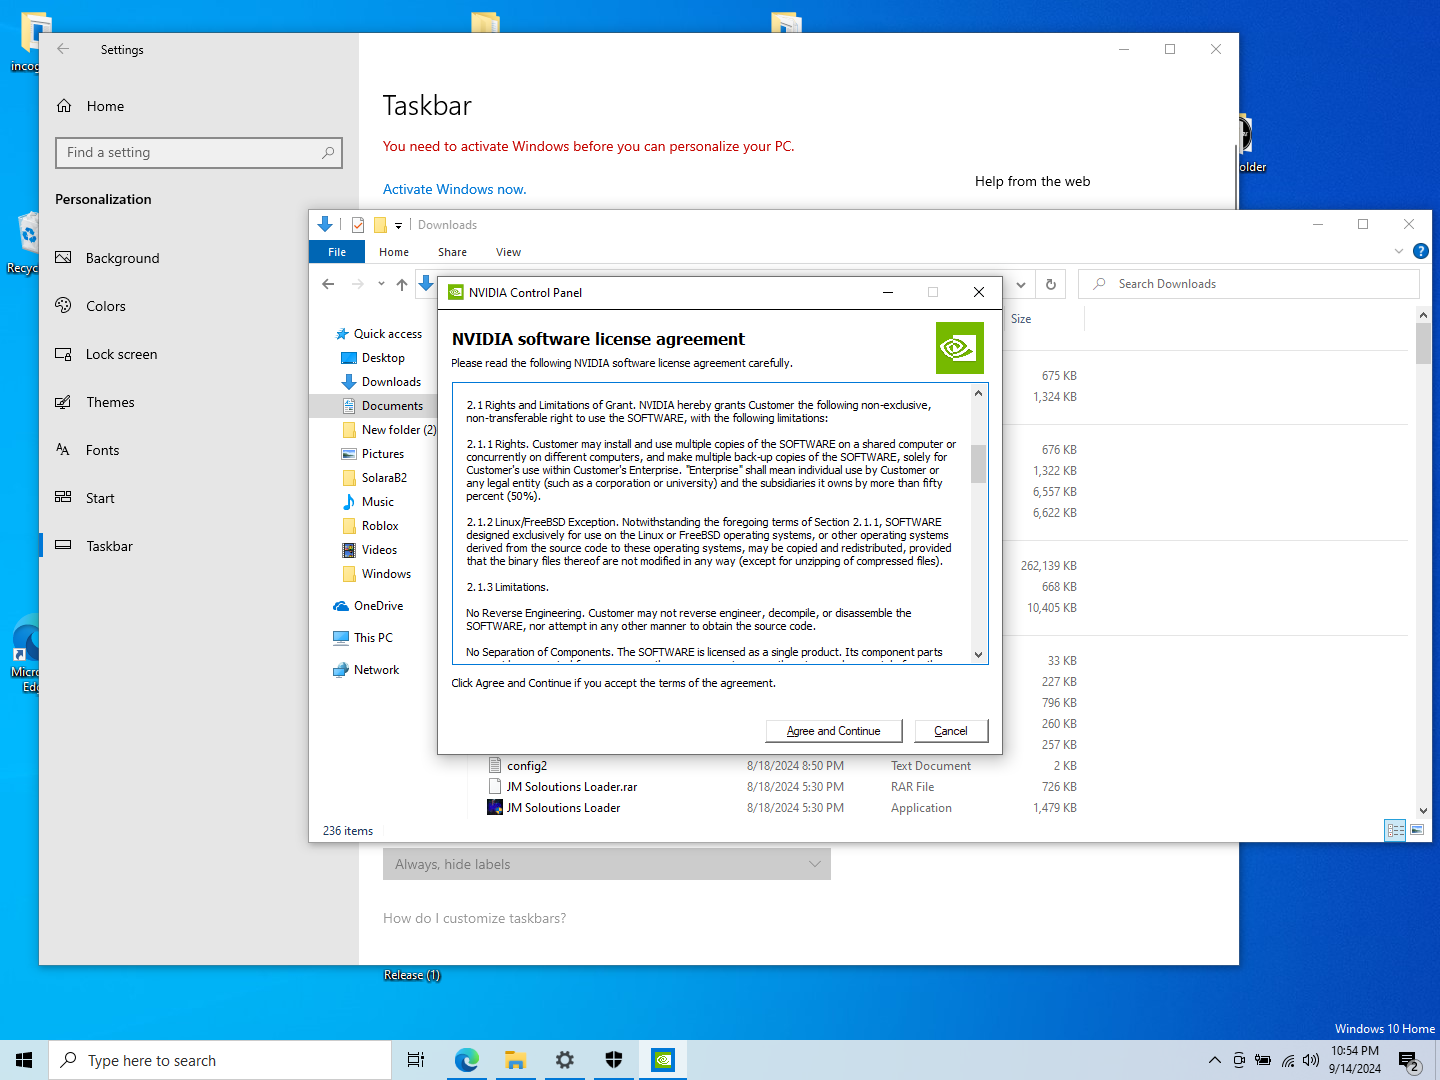Screen dimensions: 1440x1080
Task: Click Find a setting search box
Action: [x=199, y=153]
